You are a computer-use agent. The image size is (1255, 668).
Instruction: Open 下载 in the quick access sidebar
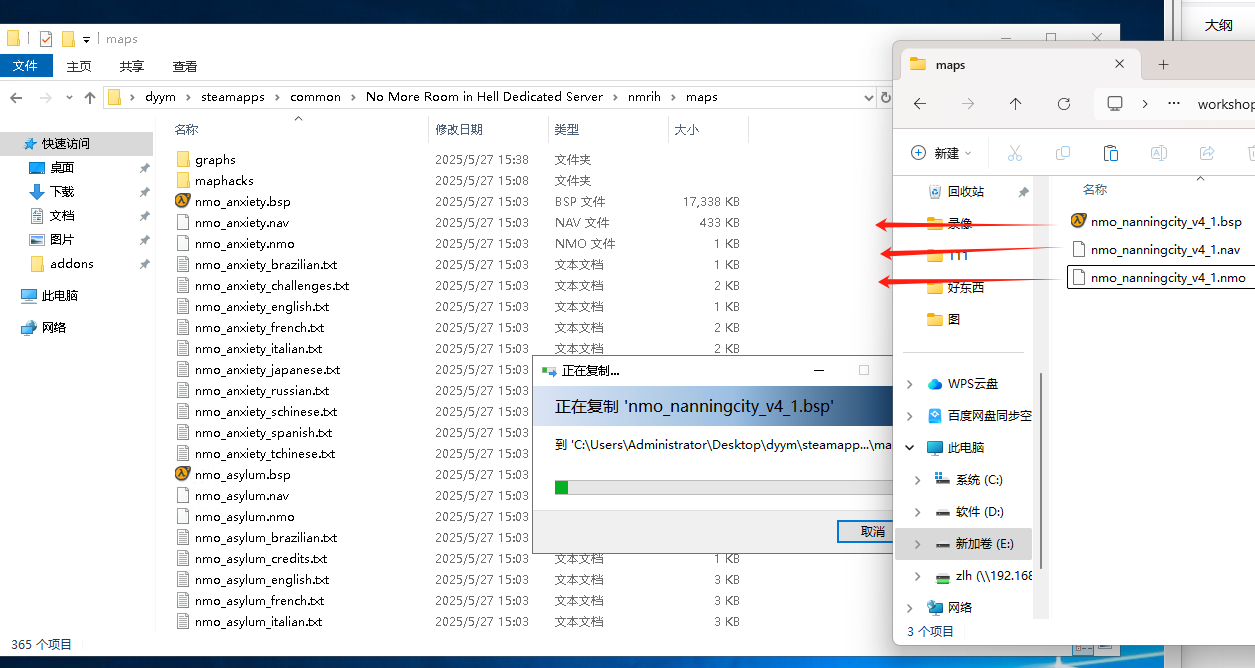click(62, 191)
